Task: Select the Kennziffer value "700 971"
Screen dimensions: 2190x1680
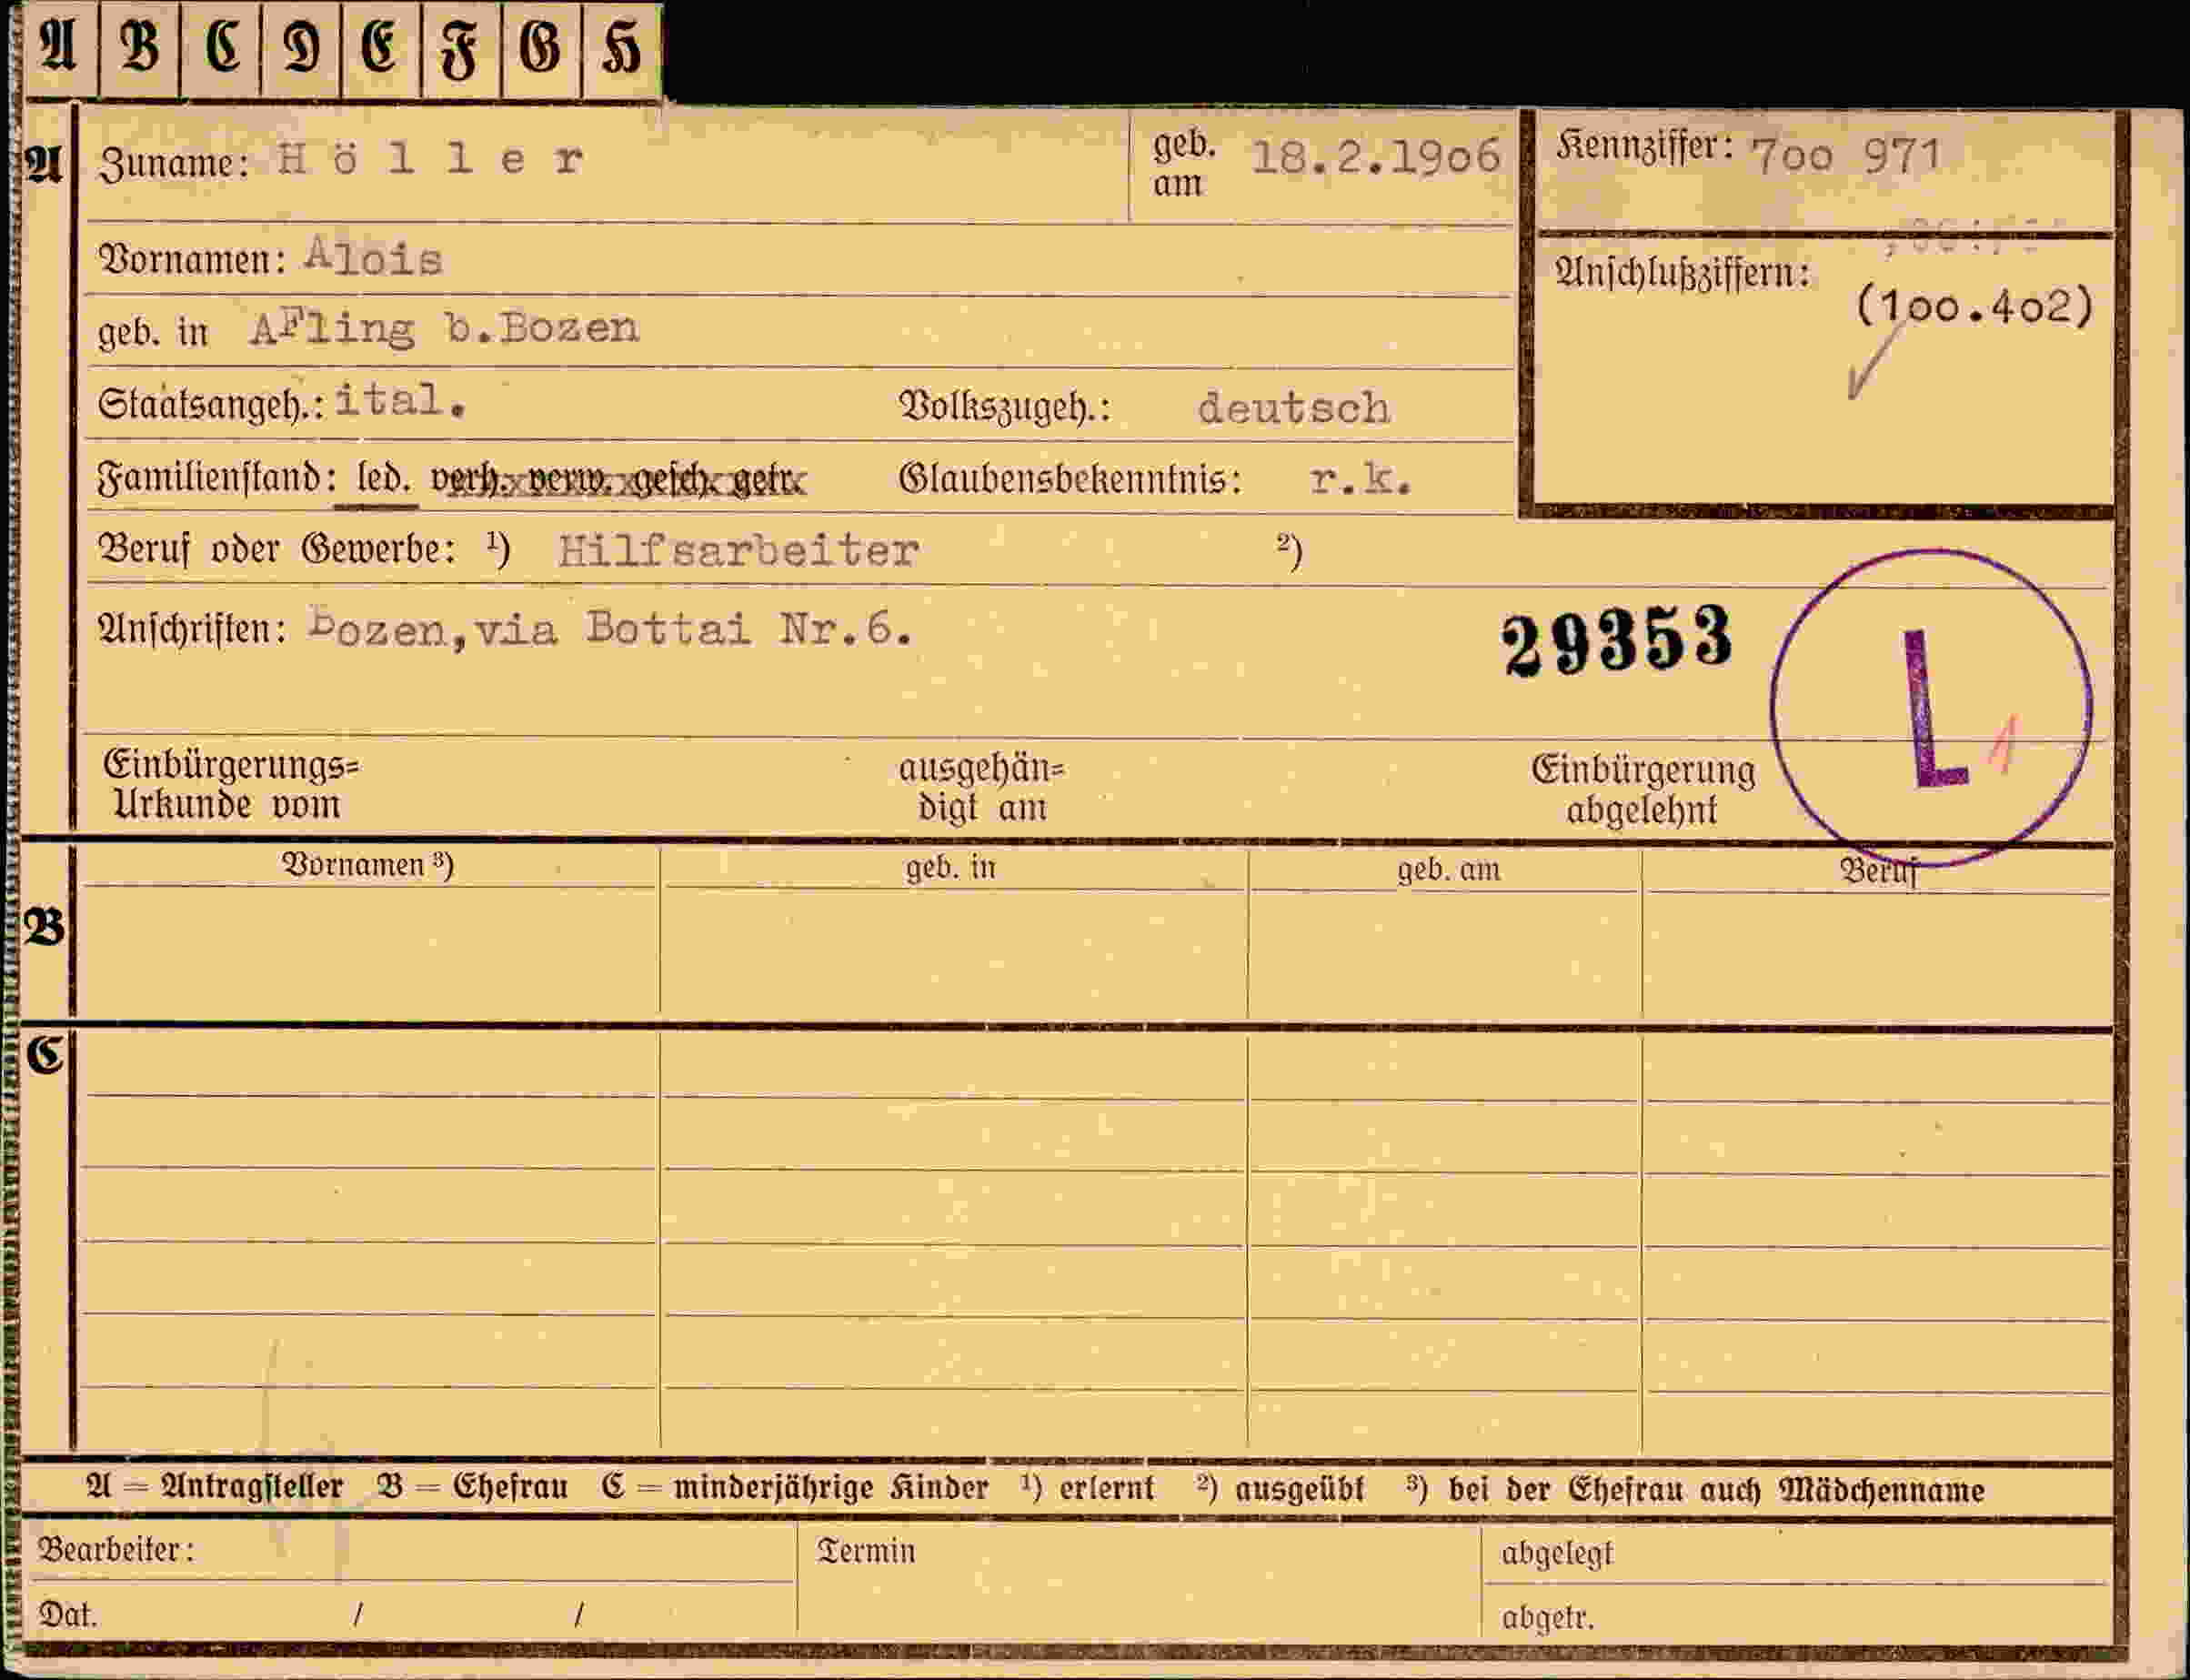Action: click(1846, 155)
